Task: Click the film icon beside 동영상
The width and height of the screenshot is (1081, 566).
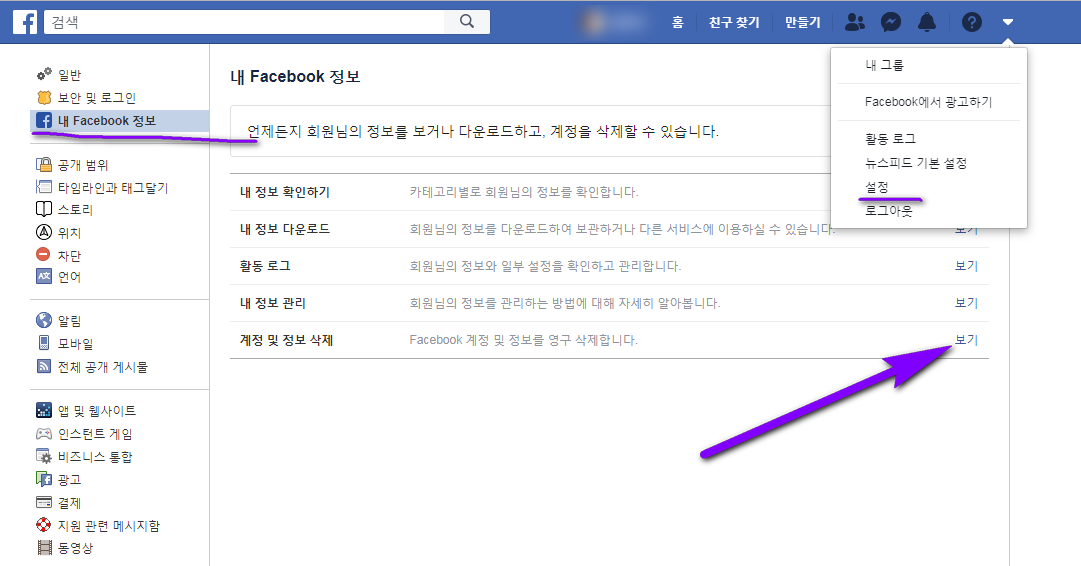Action: point(45,547)
